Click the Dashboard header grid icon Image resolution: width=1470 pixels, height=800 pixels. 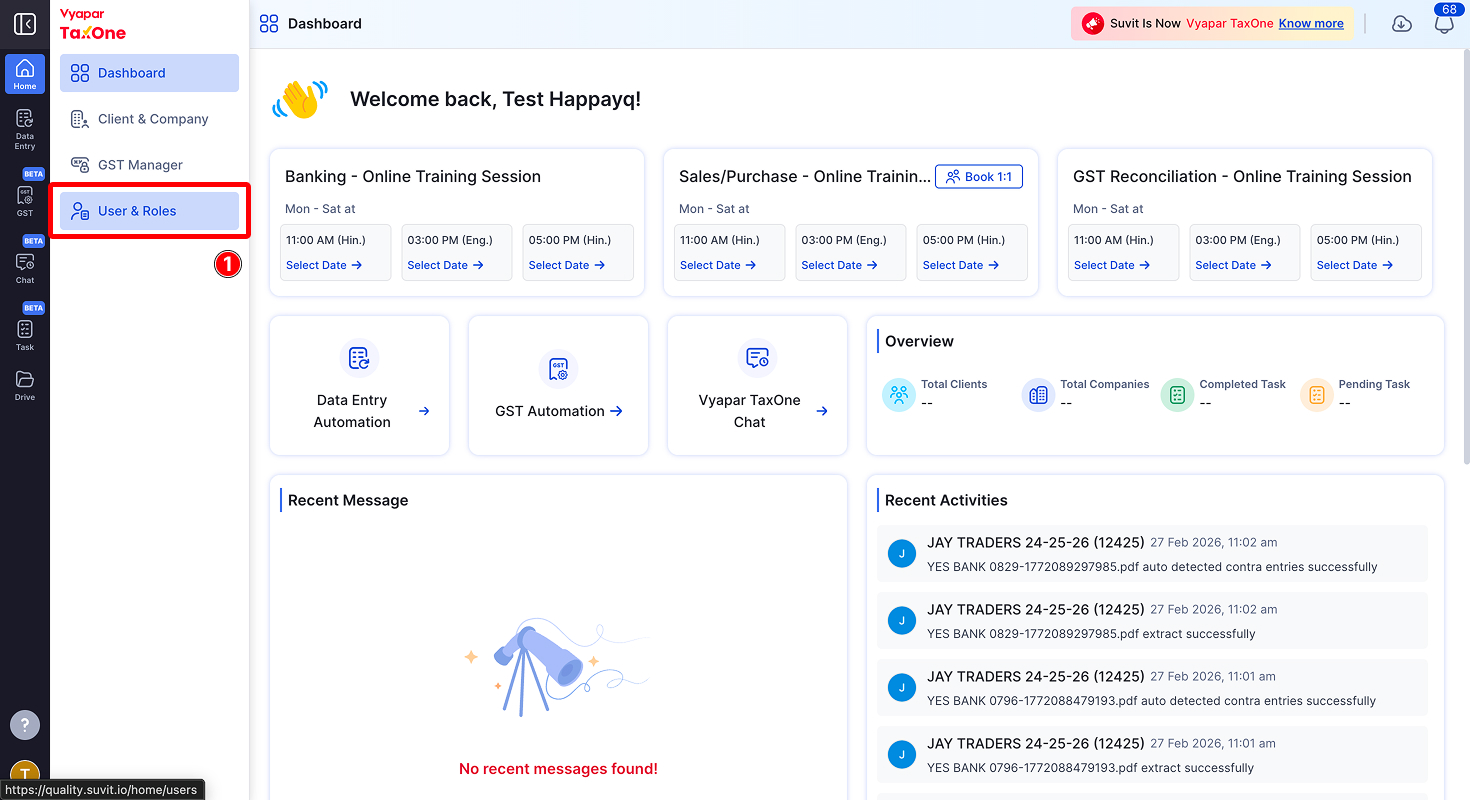(x=268, y=24)
